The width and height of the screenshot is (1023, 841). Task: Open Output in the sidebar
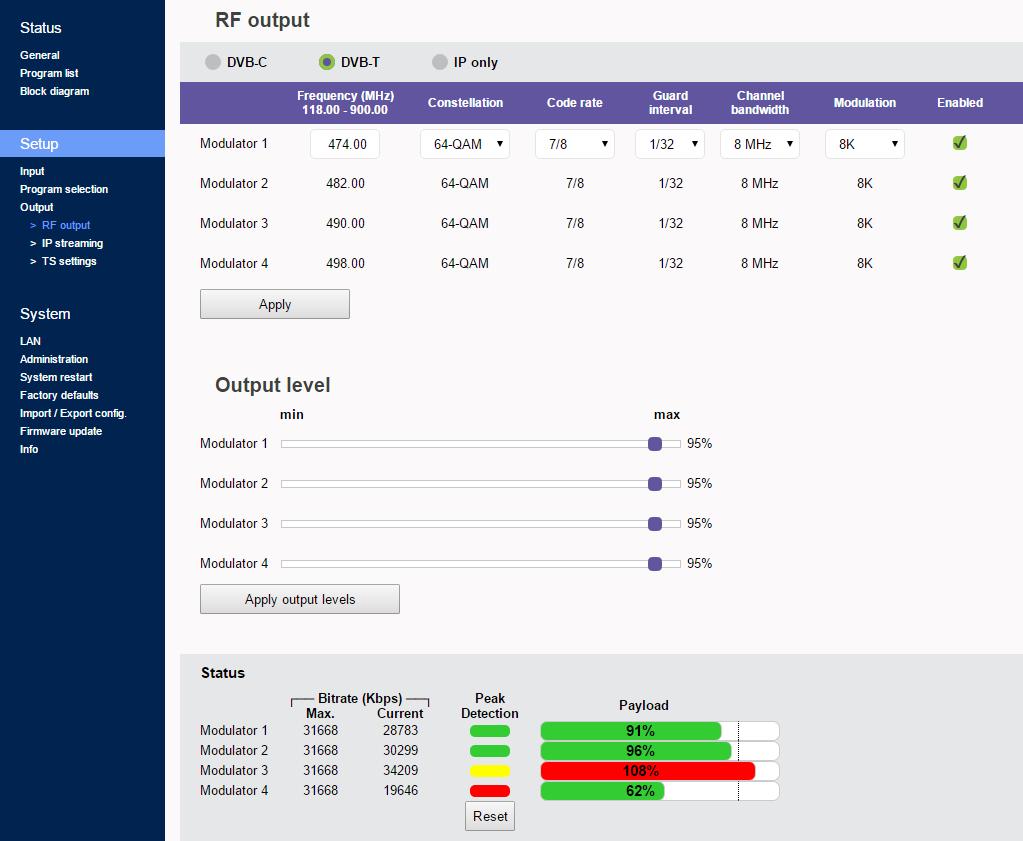click(x=37, y=207)
